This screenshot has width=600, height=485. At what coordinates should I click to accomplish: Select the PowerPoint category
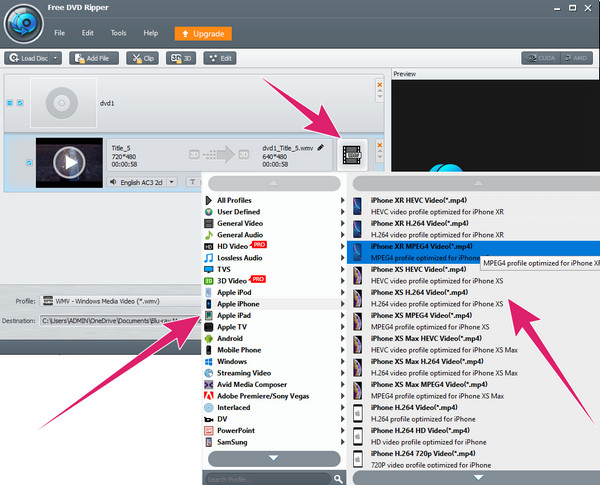pos(274,430)
